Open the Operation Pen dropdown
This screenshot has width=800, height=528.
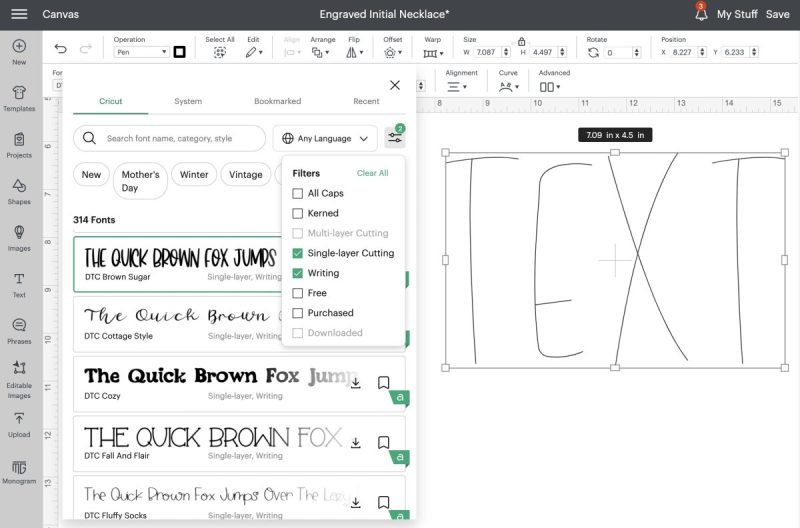tap(141, 52)
